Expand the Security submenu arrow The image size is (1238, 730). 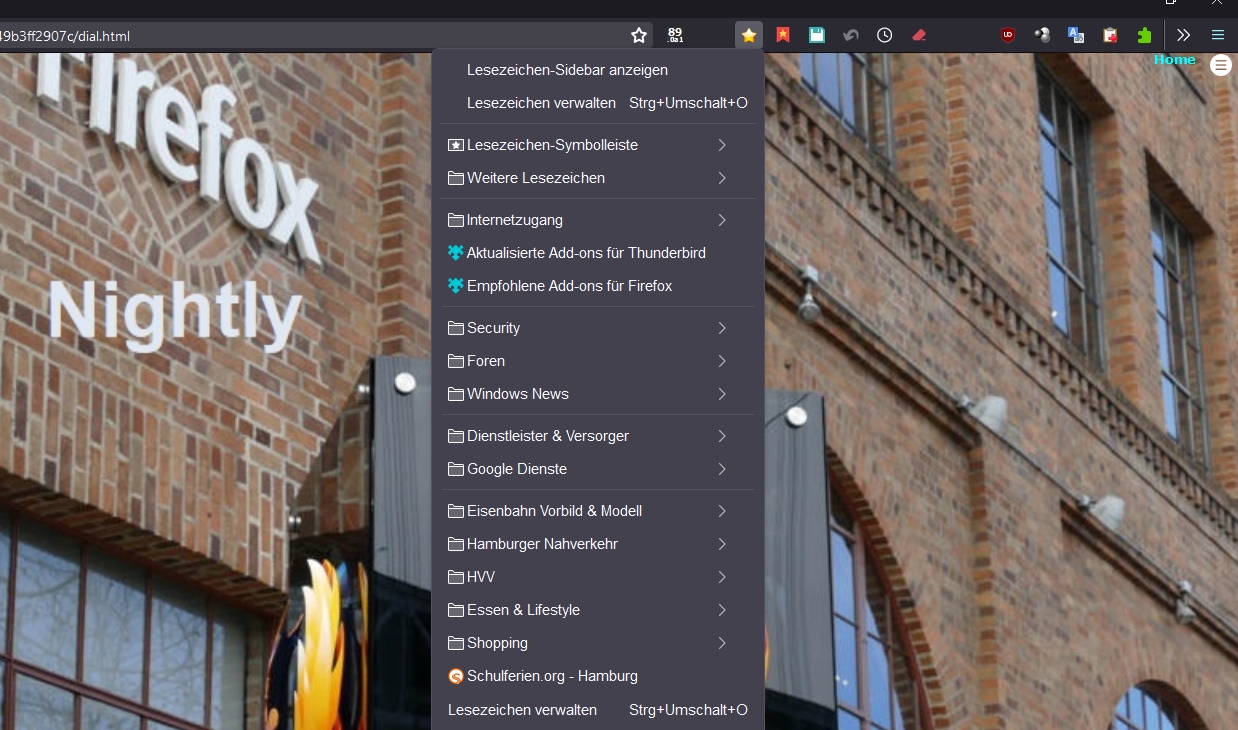coord(722,328)
